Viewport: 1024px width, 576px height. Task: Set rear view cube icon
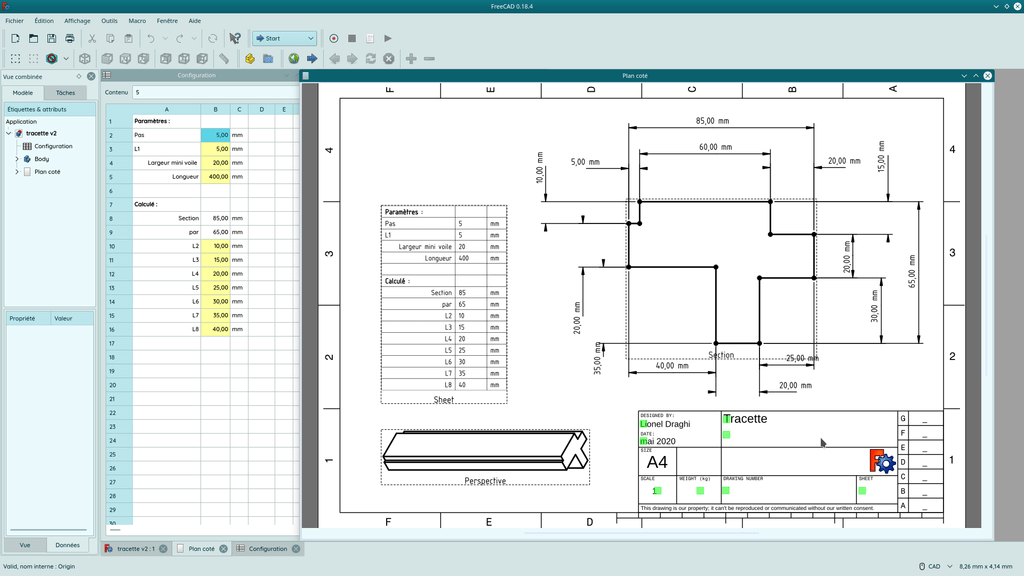point(166,59)
